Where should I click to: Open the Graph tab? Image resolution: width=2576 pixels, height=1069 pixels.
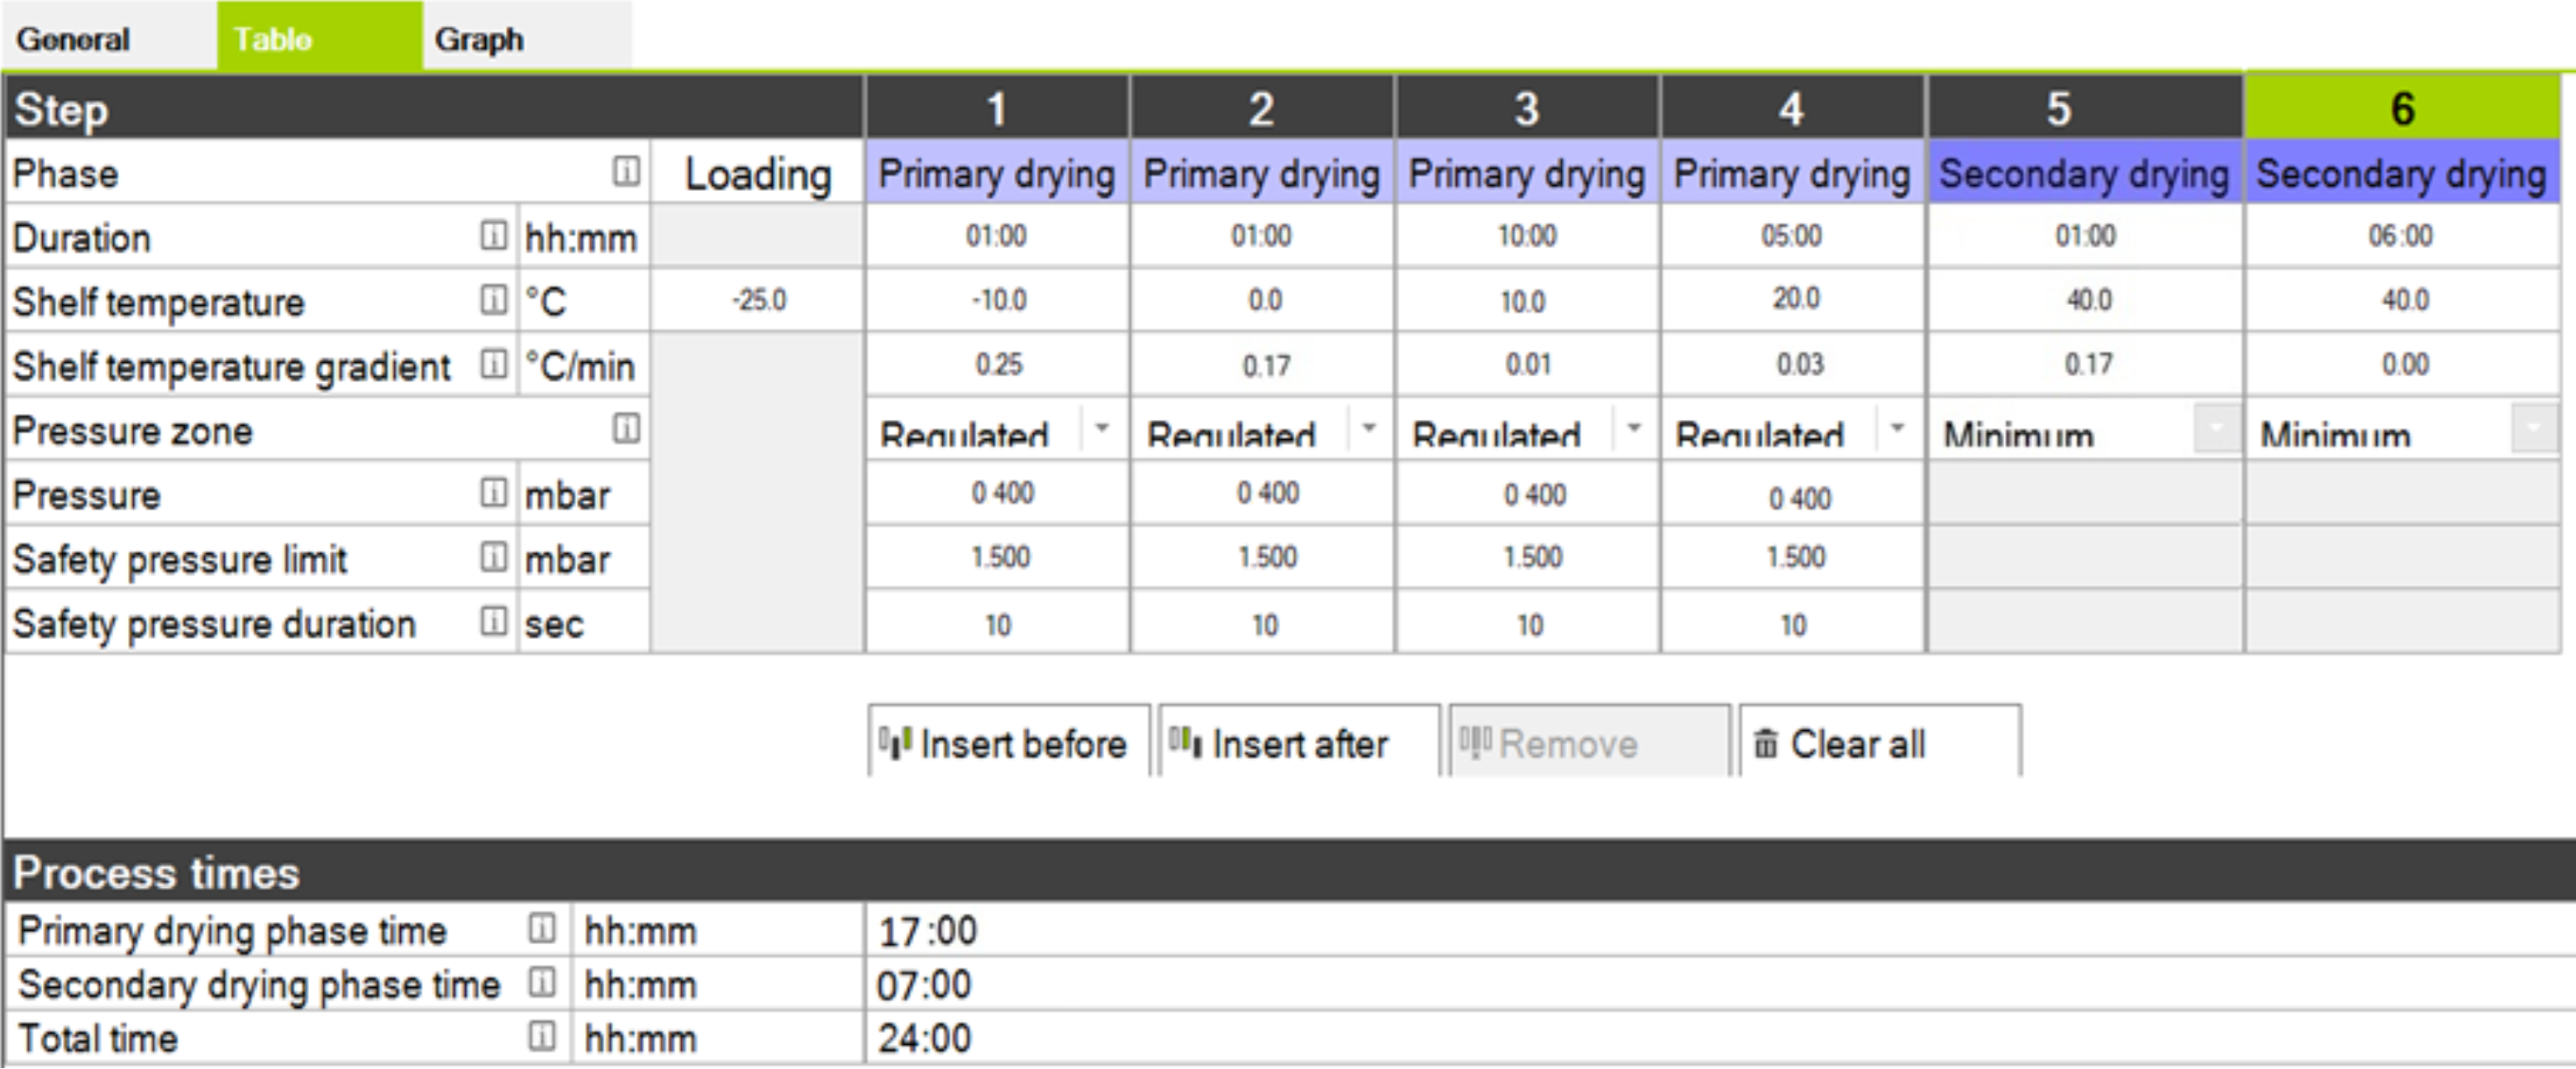pyautogui.click(x=479, y=39)
